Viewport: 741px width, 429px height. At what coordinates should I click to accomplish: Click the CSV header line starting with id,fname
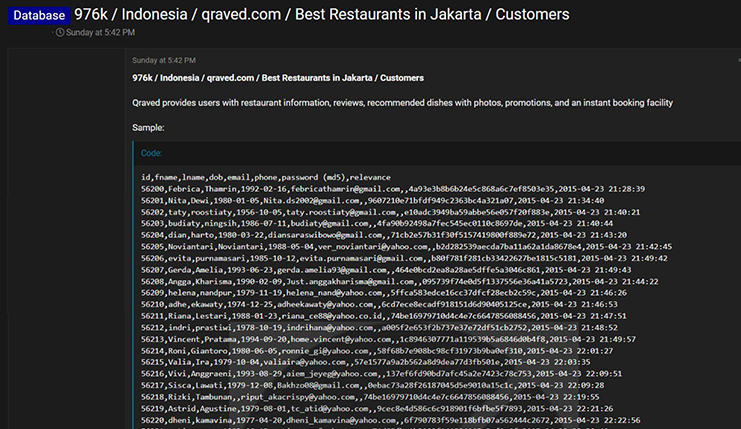(x=266, y=177)
